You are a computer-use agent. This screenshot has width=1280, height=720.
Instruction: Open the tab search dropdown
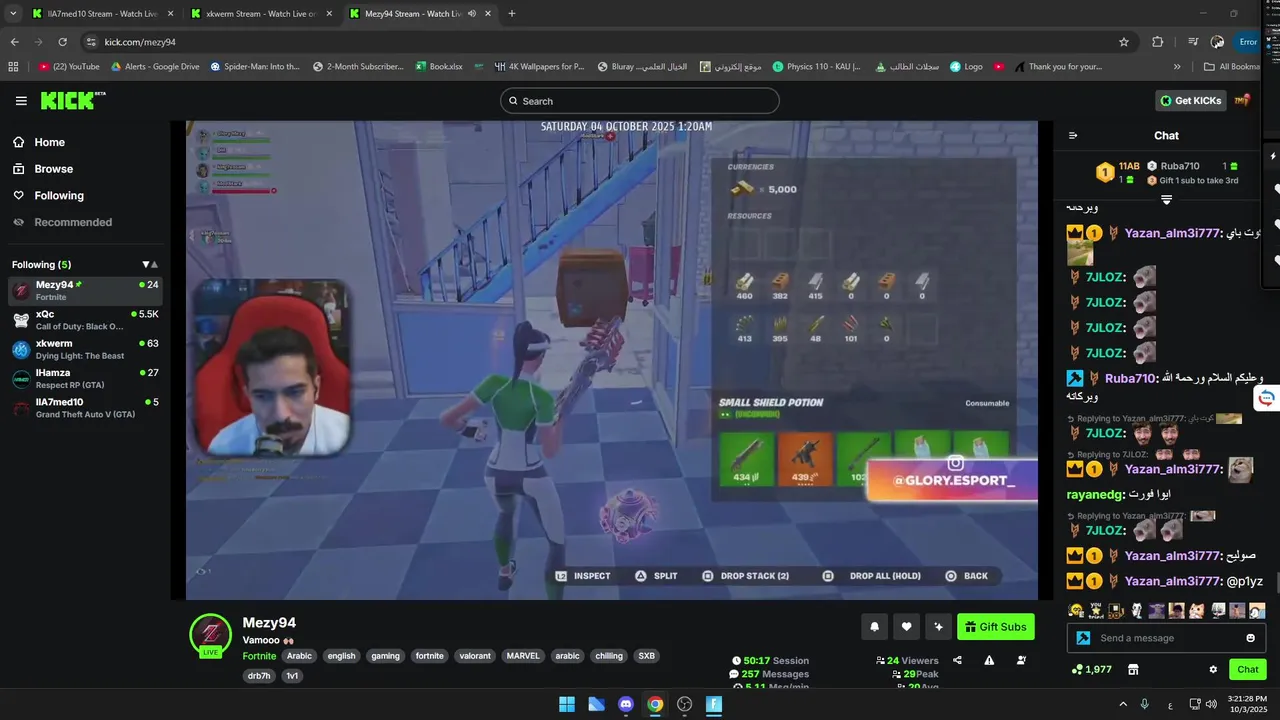tap(12, 14)
